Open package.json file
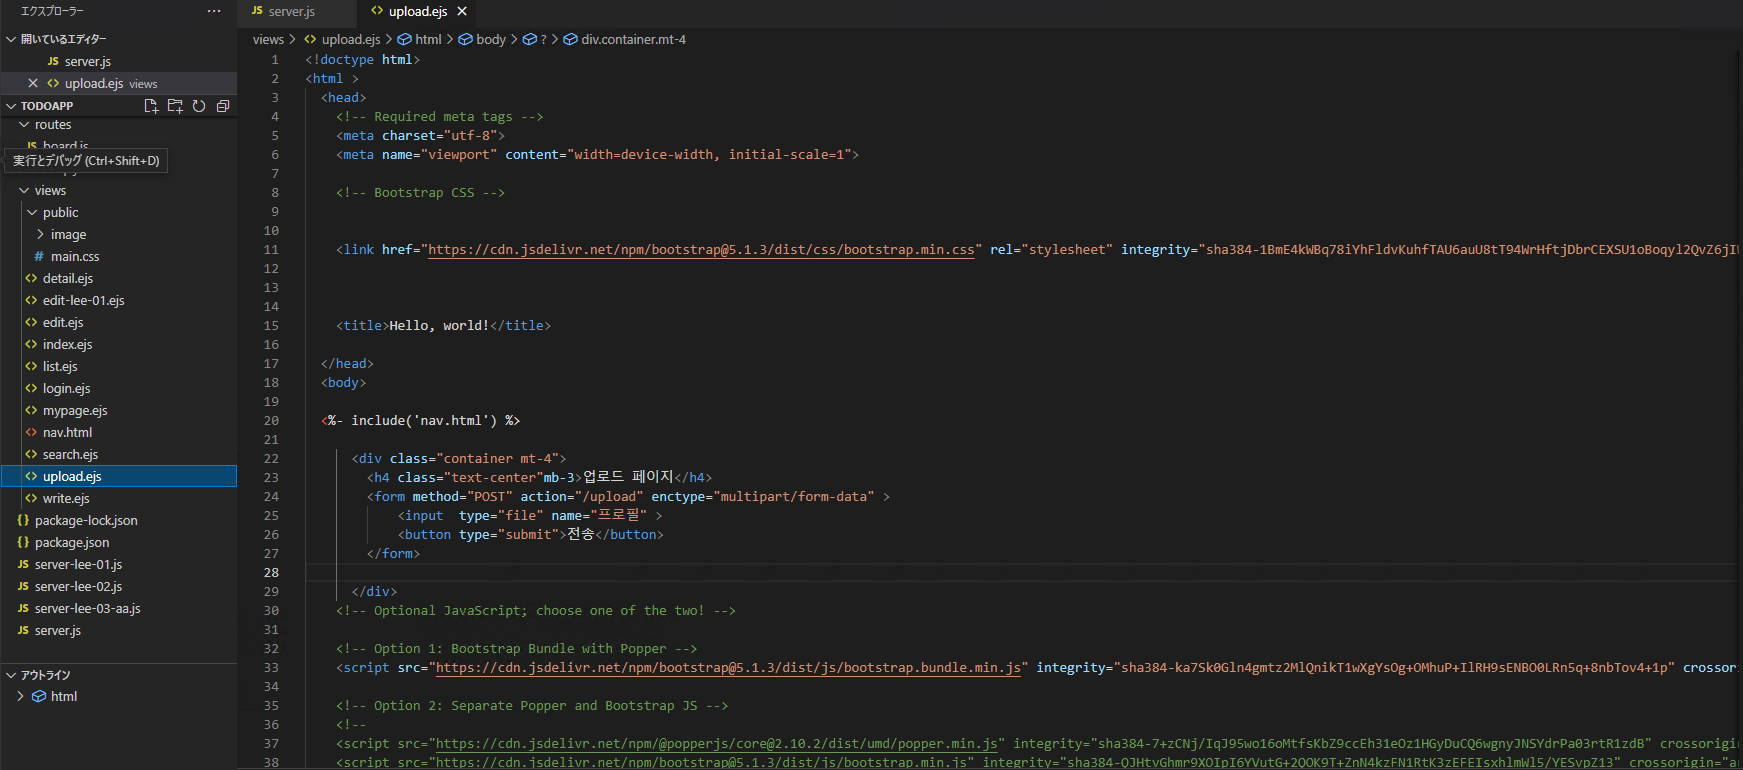Image resolution: width=1743 pixels, height=770 pixels. point(72,543)
